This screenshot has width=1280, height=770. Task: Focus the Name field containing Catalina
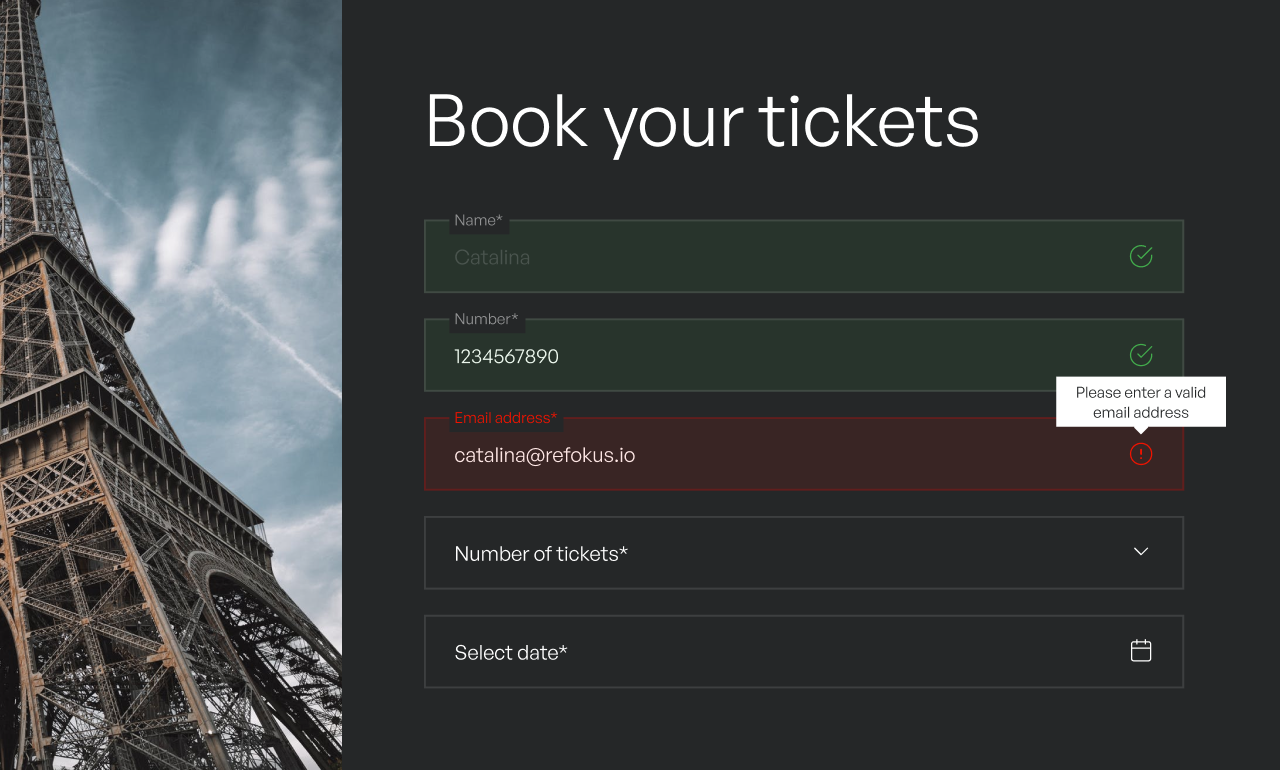[x=804, y=256]
